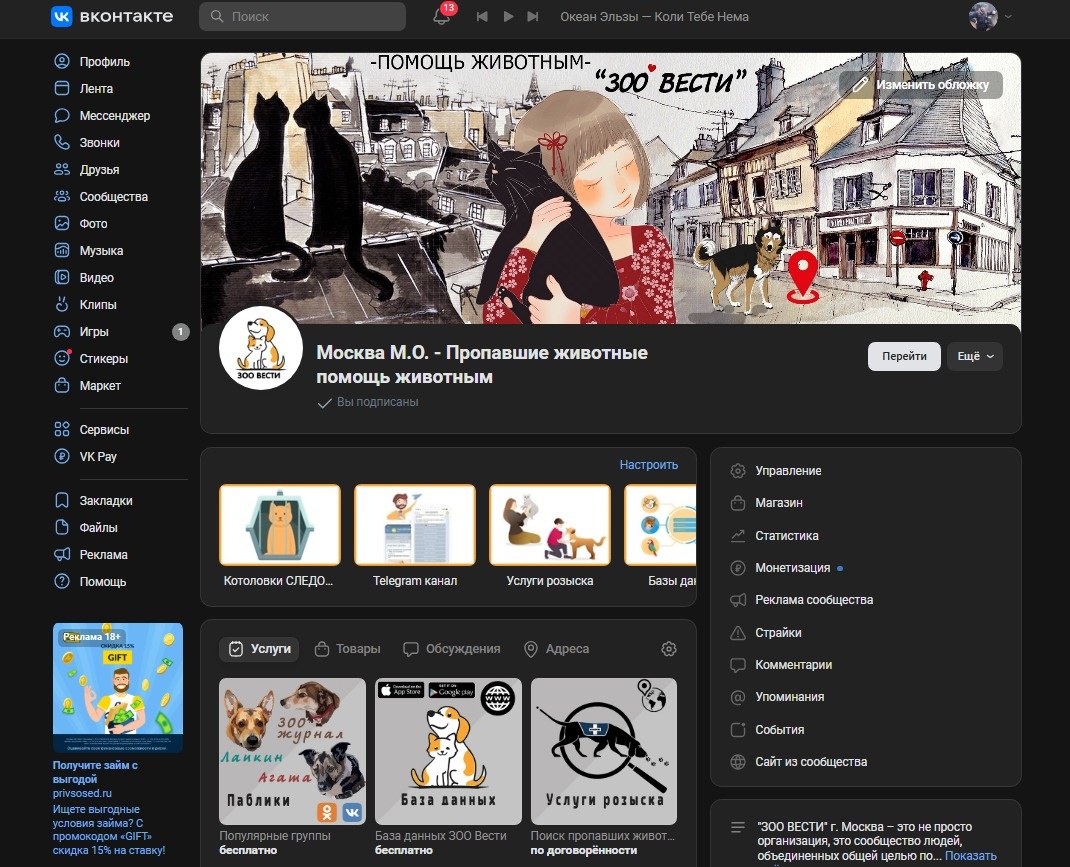This screenshot has width=1070, height=867.
Task: Open Telegram канал menu card
Action: 415,536
